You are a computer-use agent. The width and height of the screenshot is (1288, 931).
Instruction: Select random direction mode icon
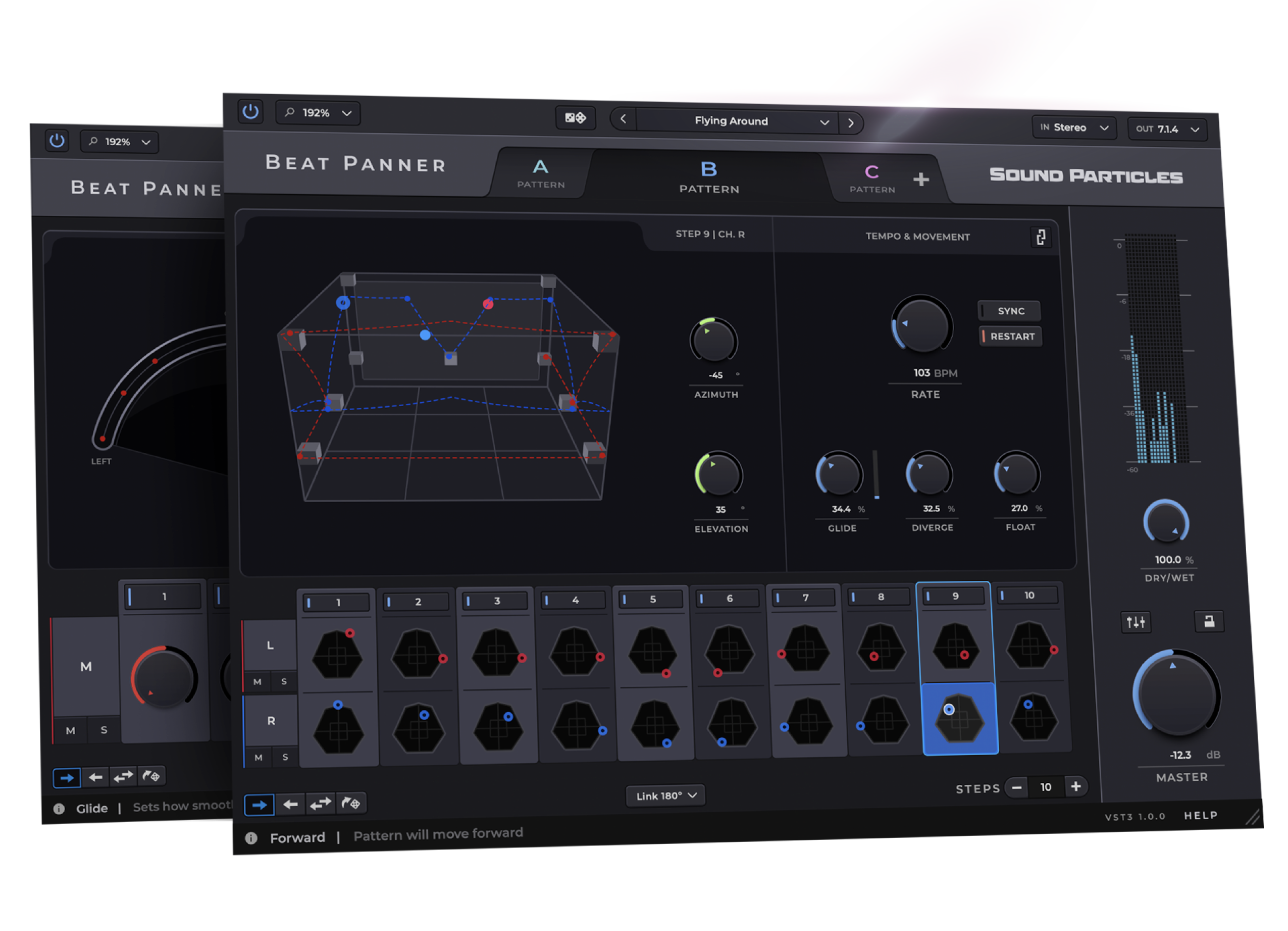[351, 803]
